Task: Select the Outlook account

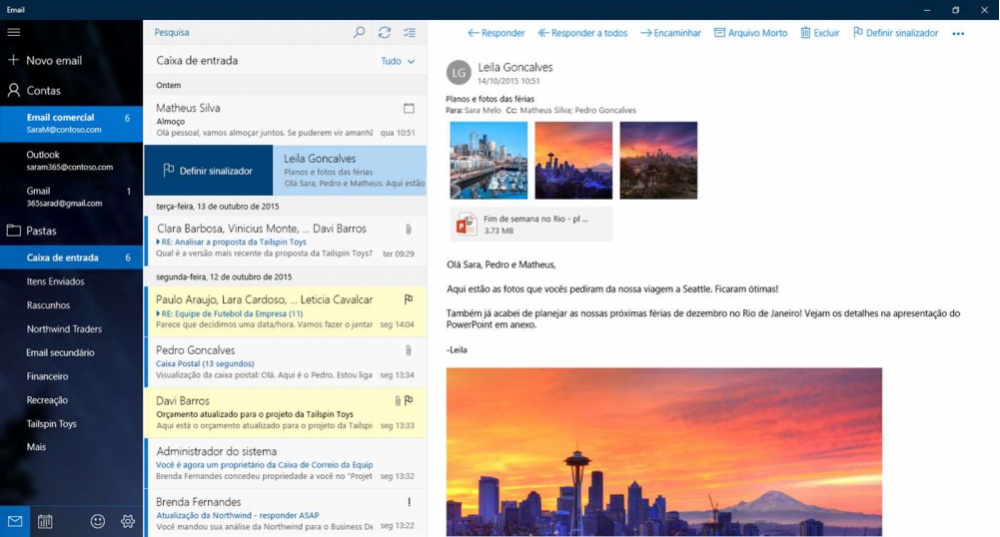Action: point(71,160)
